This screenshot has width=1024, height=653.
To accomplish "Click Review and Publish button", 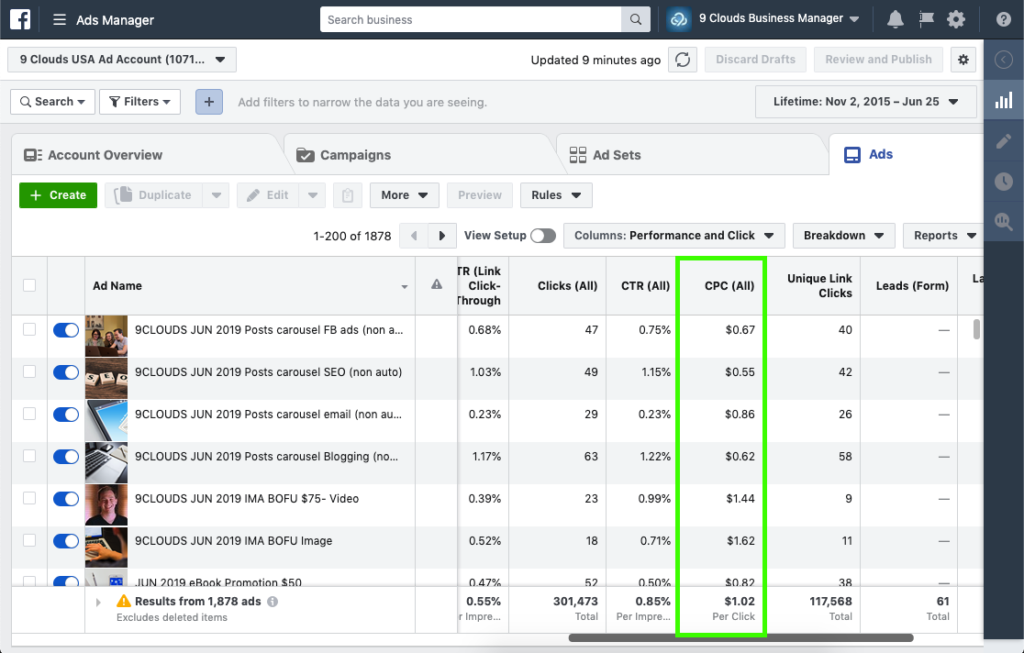I will tap(878, 59).
